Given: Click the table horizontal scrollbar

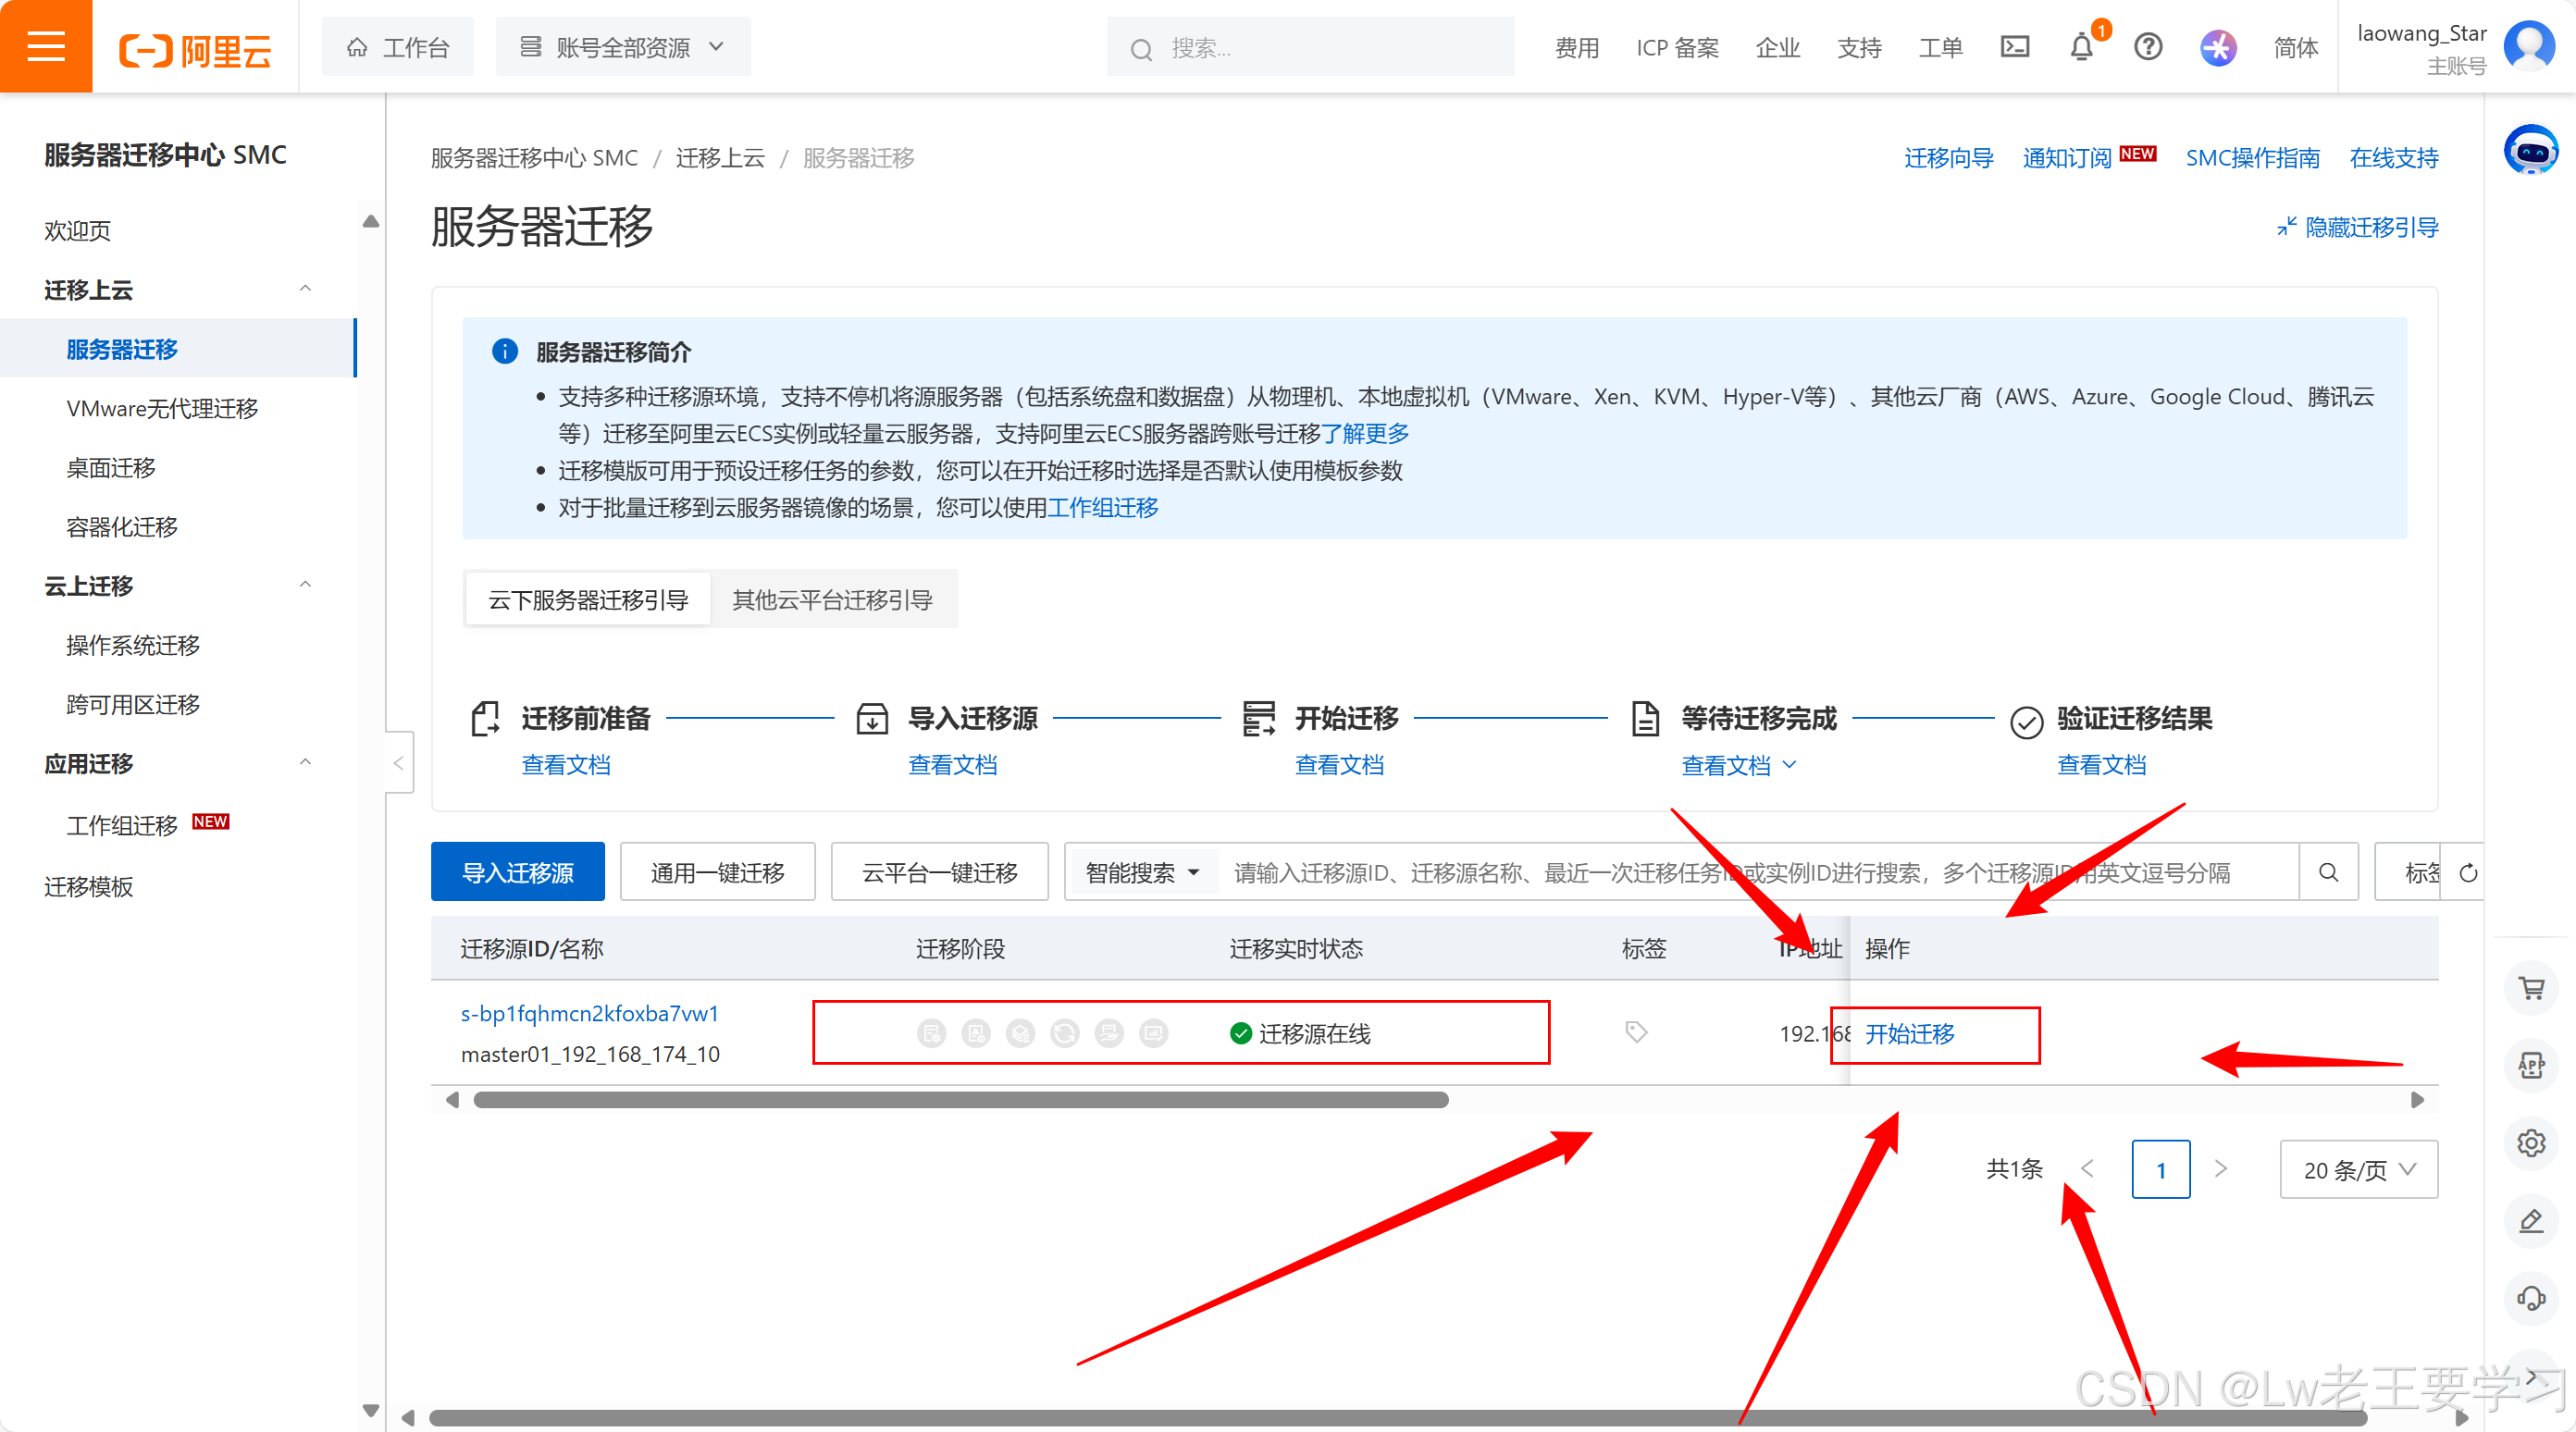Looking at the screenshot, I should 960,1099.
